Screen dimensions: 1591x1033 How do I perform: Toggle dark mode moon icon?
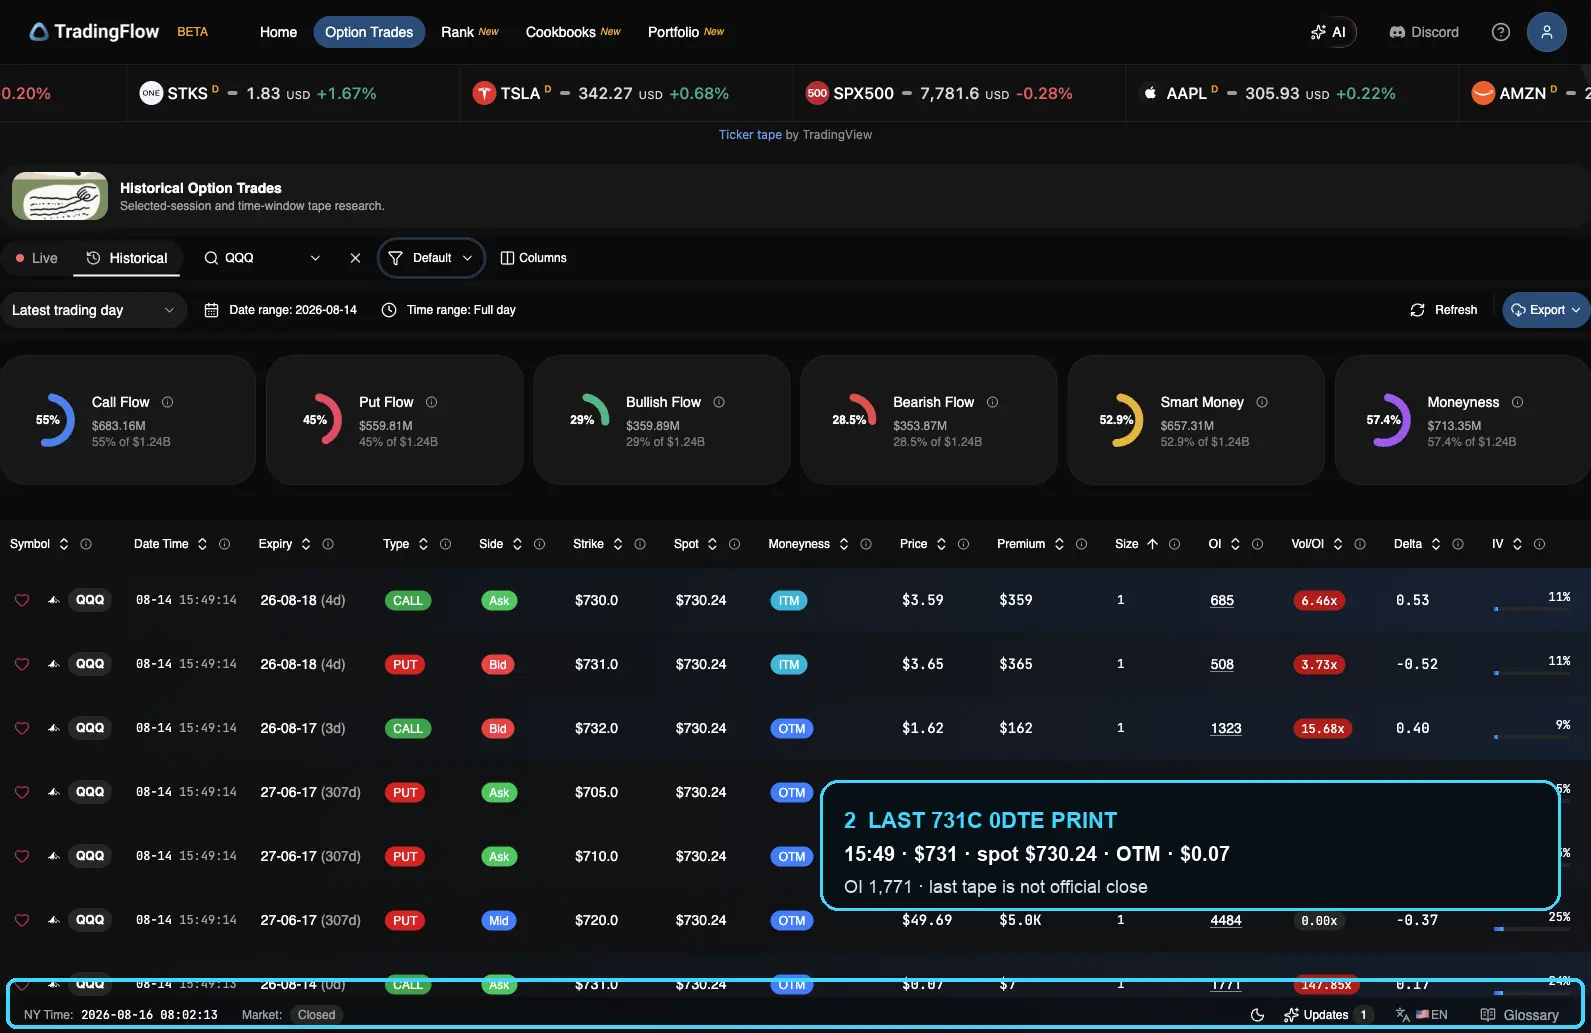[1257, 1015]
